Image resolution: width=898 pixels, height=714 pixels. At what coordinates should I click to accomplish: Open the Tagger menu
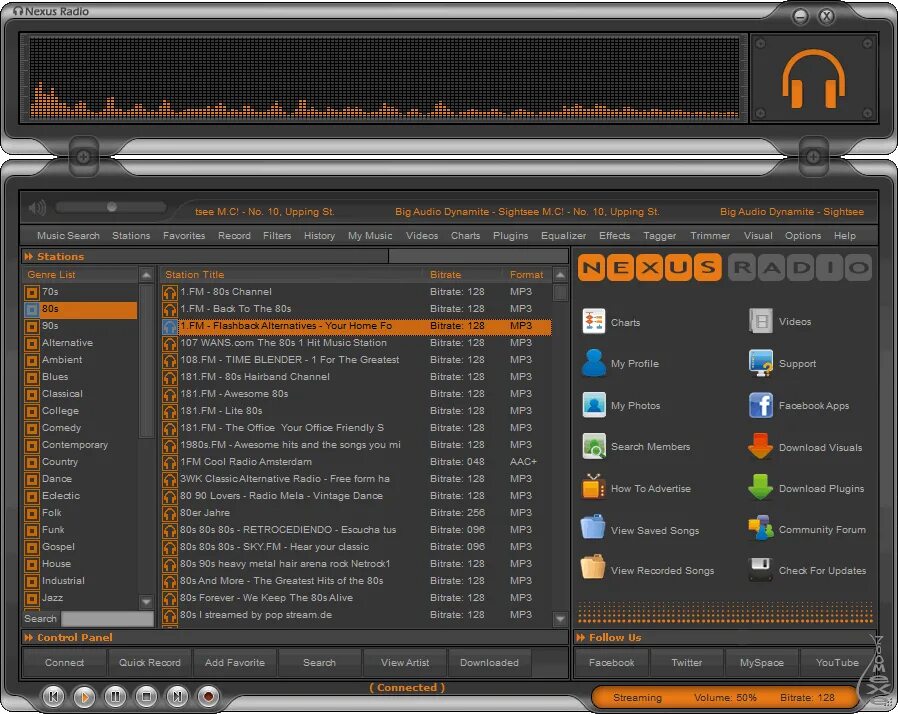coord(660,235)
